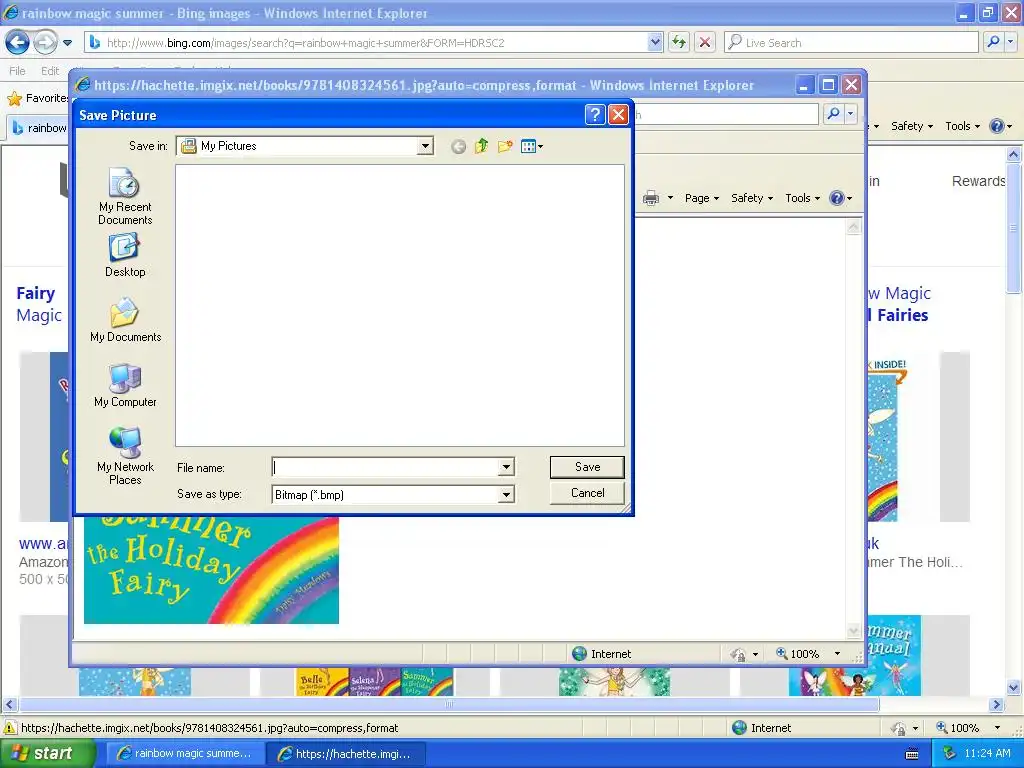The image size is (1024, 768).
Task: Click the File name text field
Action: click(x=385, y=467)
